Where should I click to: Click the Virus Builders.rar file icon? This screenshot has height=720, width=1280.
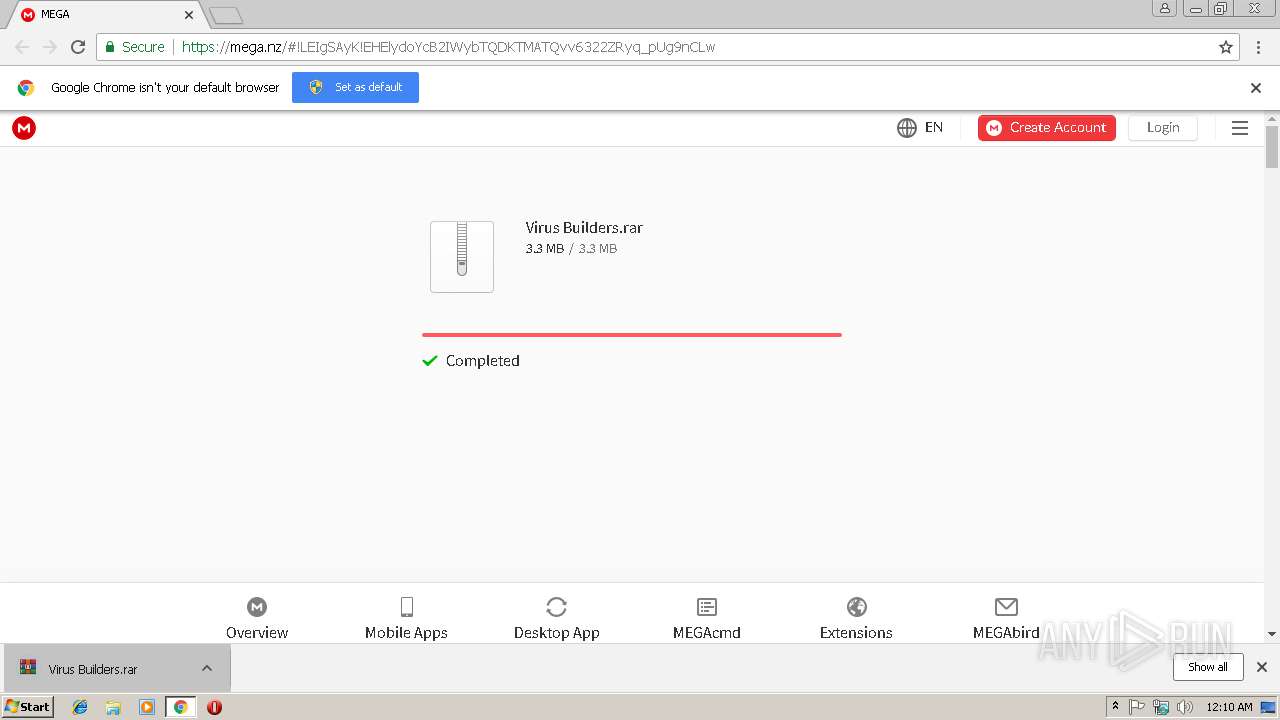coord(462,257)
